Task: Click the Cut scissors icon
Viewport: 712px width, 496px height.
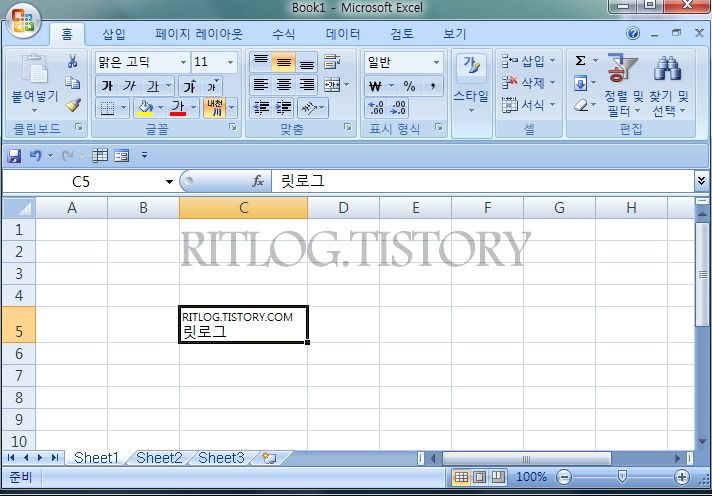Action: point(73,61)
